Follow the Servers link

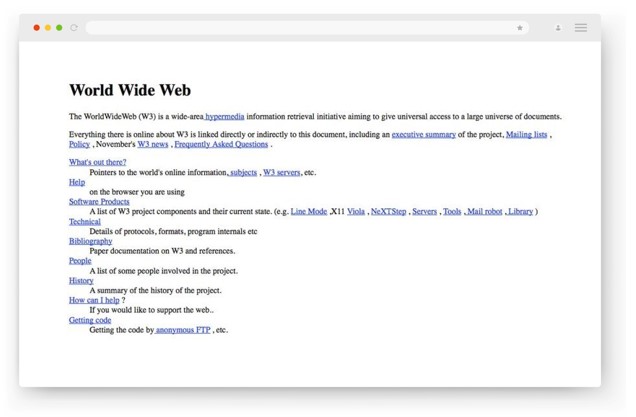pos(424,211)
